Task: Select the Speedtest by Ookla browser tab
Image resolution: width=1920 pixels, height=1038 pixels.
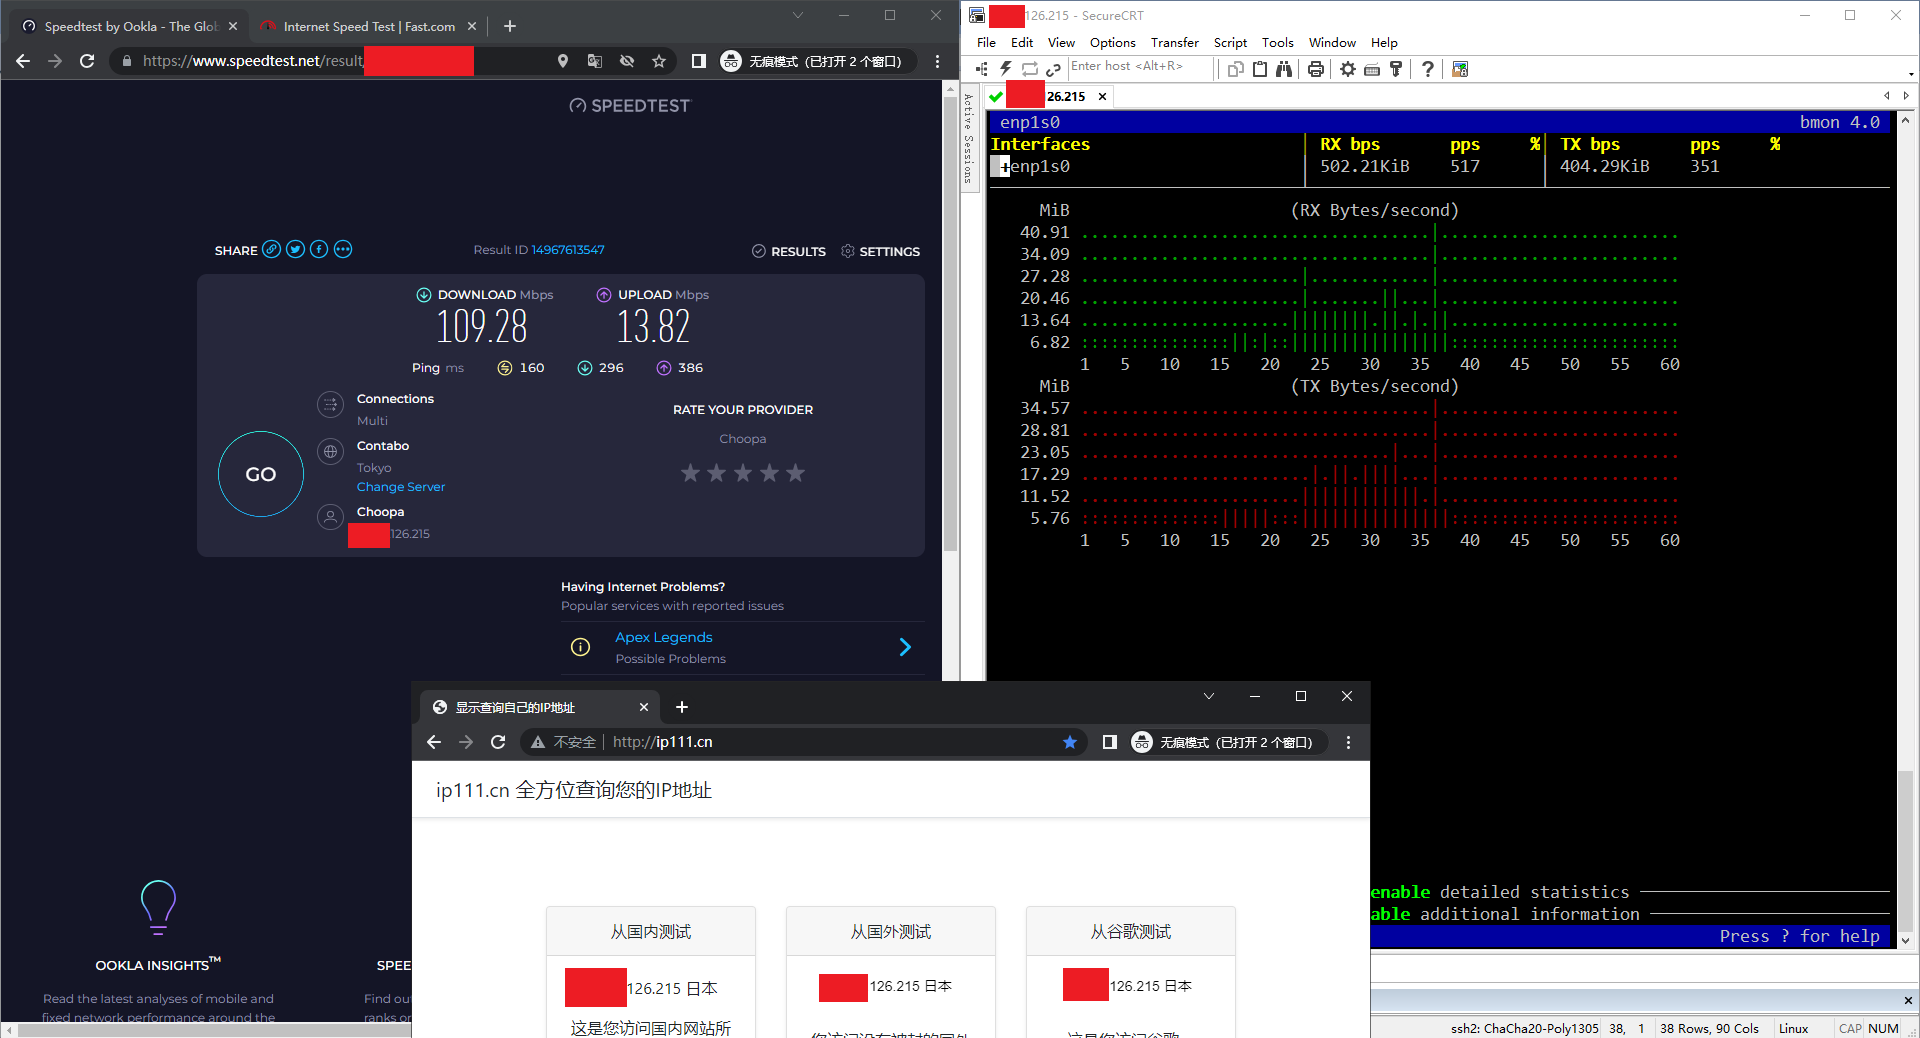Action: (x=130, y=27)
